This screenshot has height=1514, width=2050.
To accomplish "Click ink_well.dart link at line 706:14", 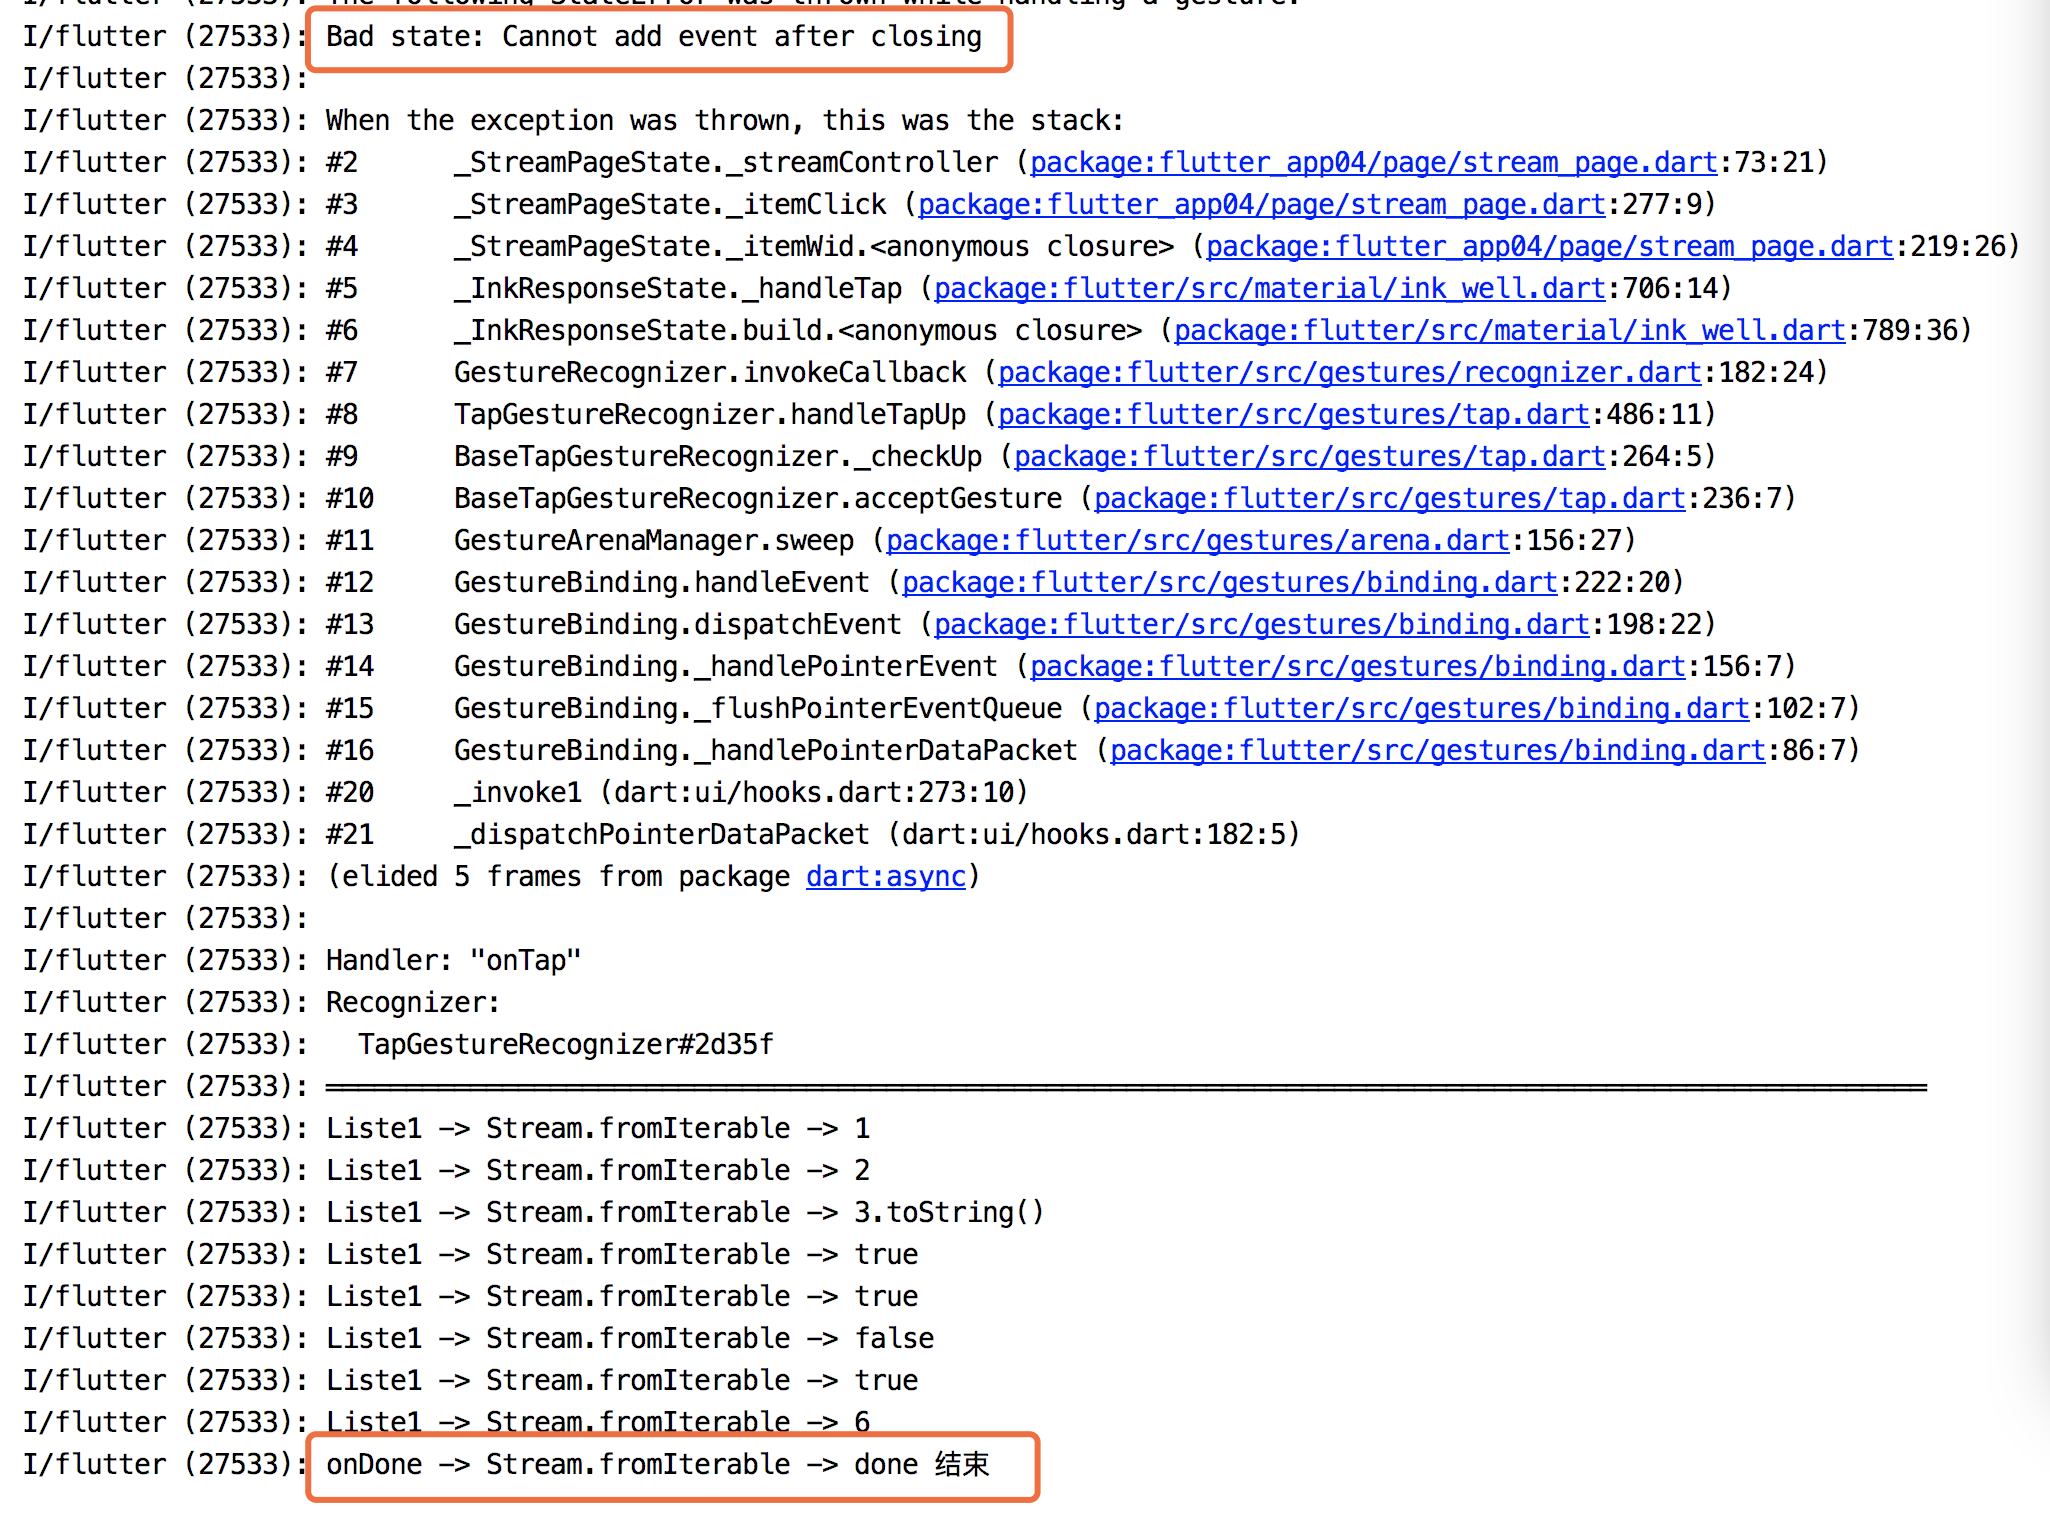I will [x=1268, y=288].
